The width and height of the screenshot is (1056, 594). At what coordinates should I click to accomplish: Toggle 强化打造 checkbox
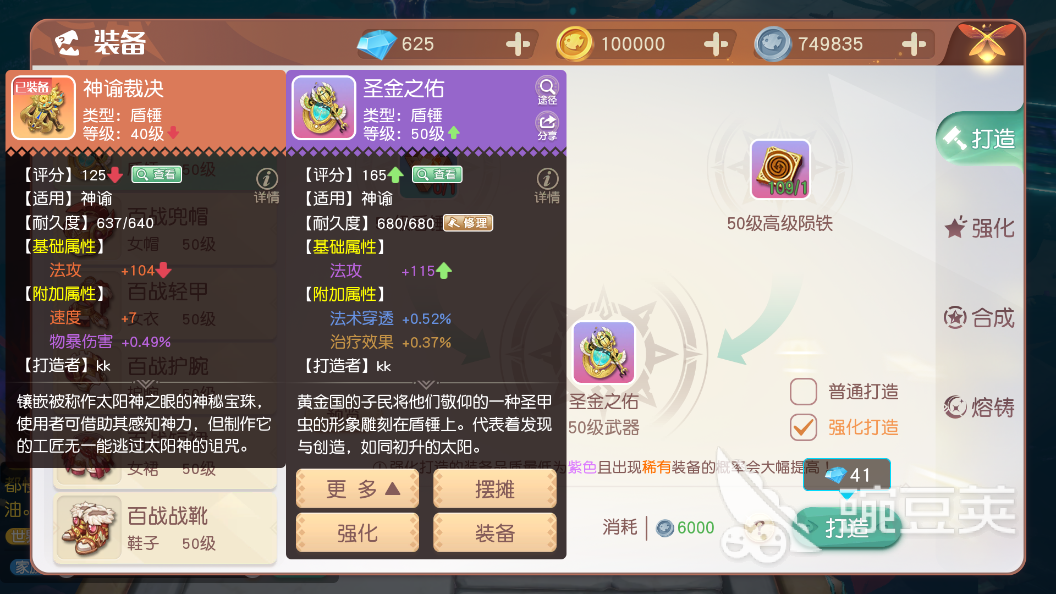803,427
